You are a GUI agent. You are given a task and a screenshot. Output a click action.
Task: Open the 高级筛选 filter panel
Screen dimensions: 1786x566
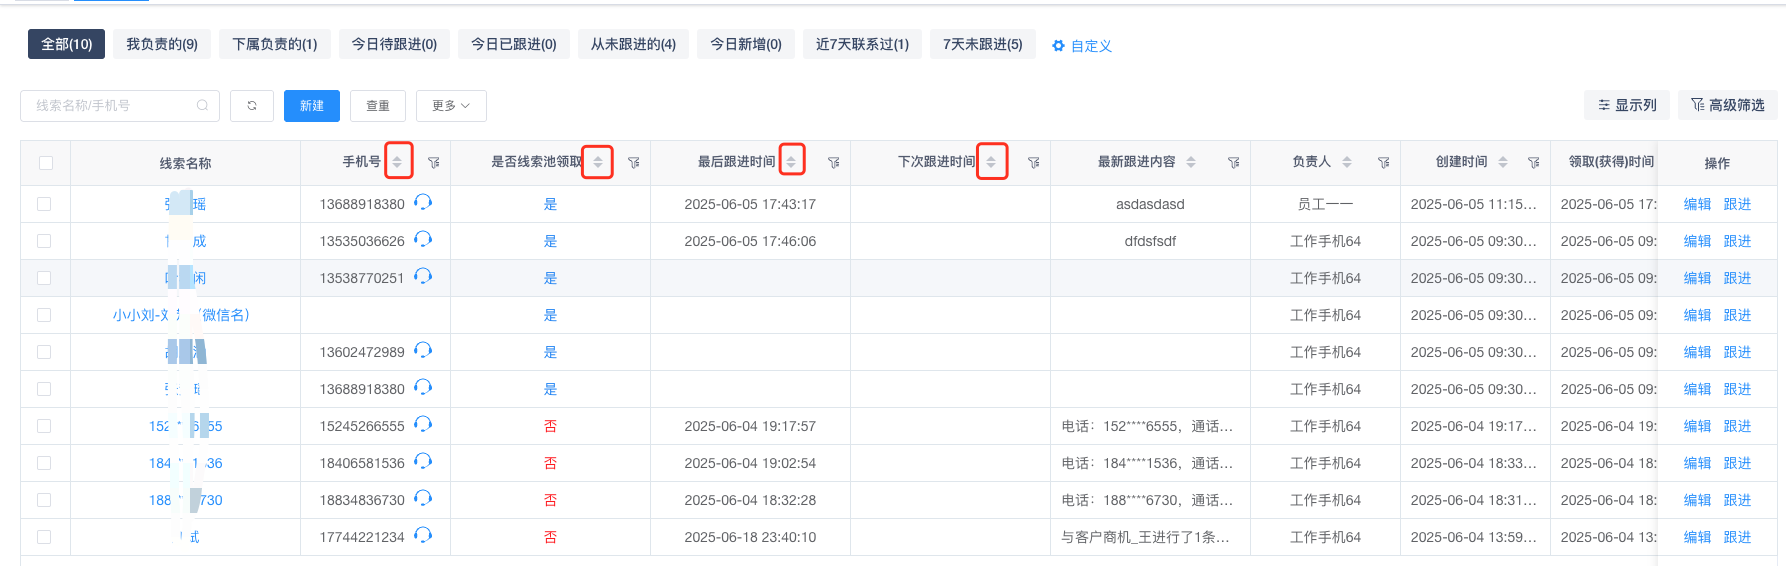point(1727,105)
